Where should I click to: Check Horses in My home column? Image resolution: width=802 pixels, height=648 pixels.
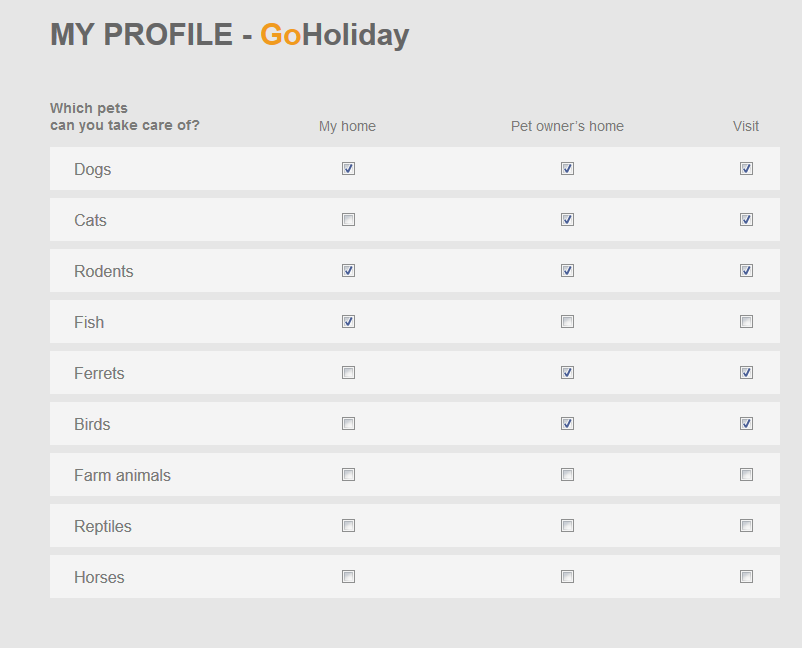point(348,577)
